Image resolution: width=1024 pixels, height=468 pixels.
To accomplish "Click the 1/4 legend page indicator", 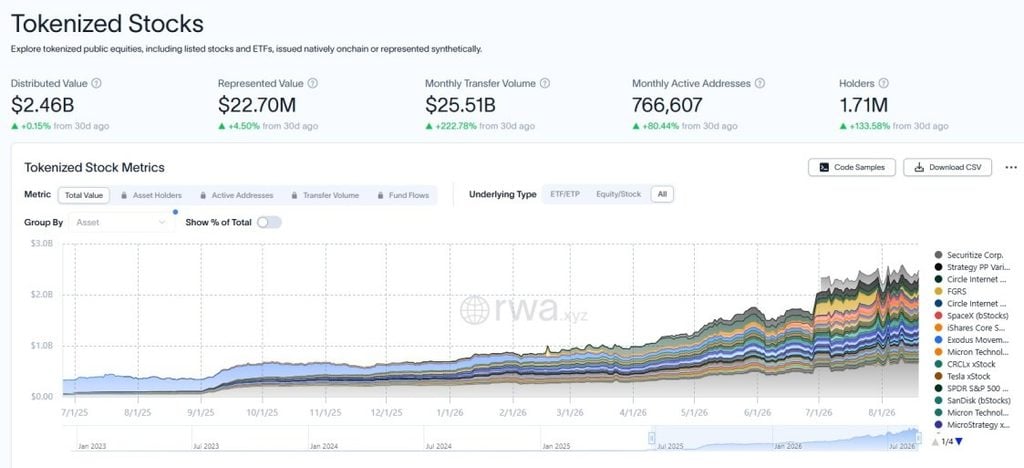I will pos(946,442).
